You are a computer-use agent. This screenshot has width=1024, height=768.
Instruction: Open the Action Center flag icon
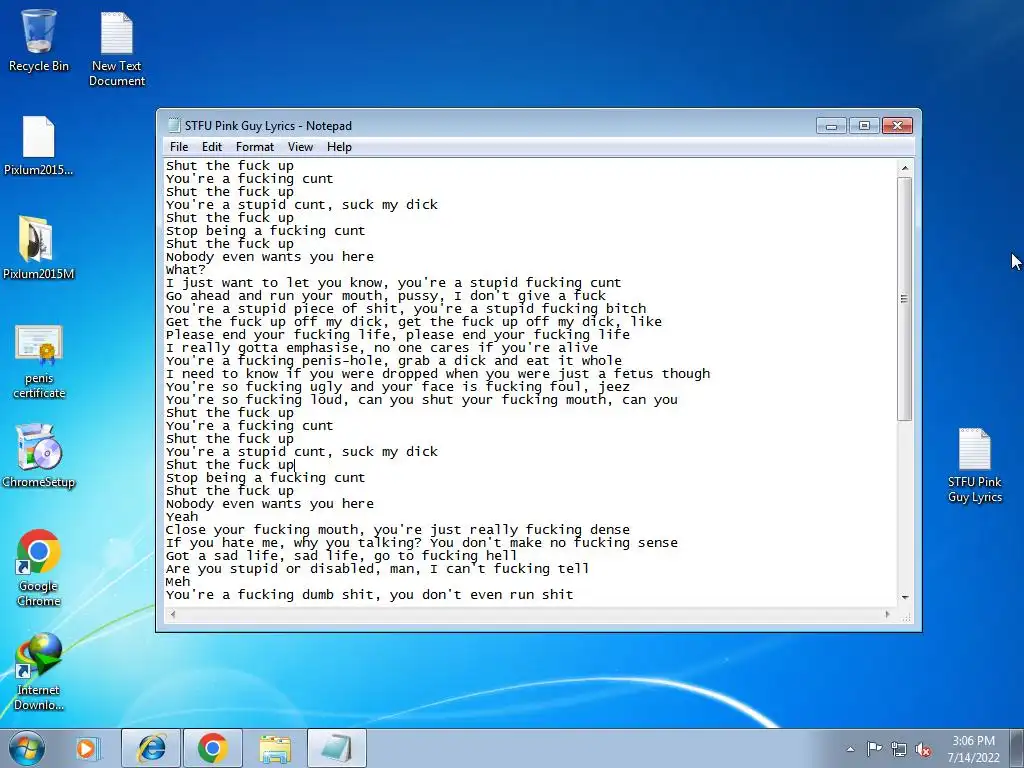pyautogui.click(x=874, y=749)
